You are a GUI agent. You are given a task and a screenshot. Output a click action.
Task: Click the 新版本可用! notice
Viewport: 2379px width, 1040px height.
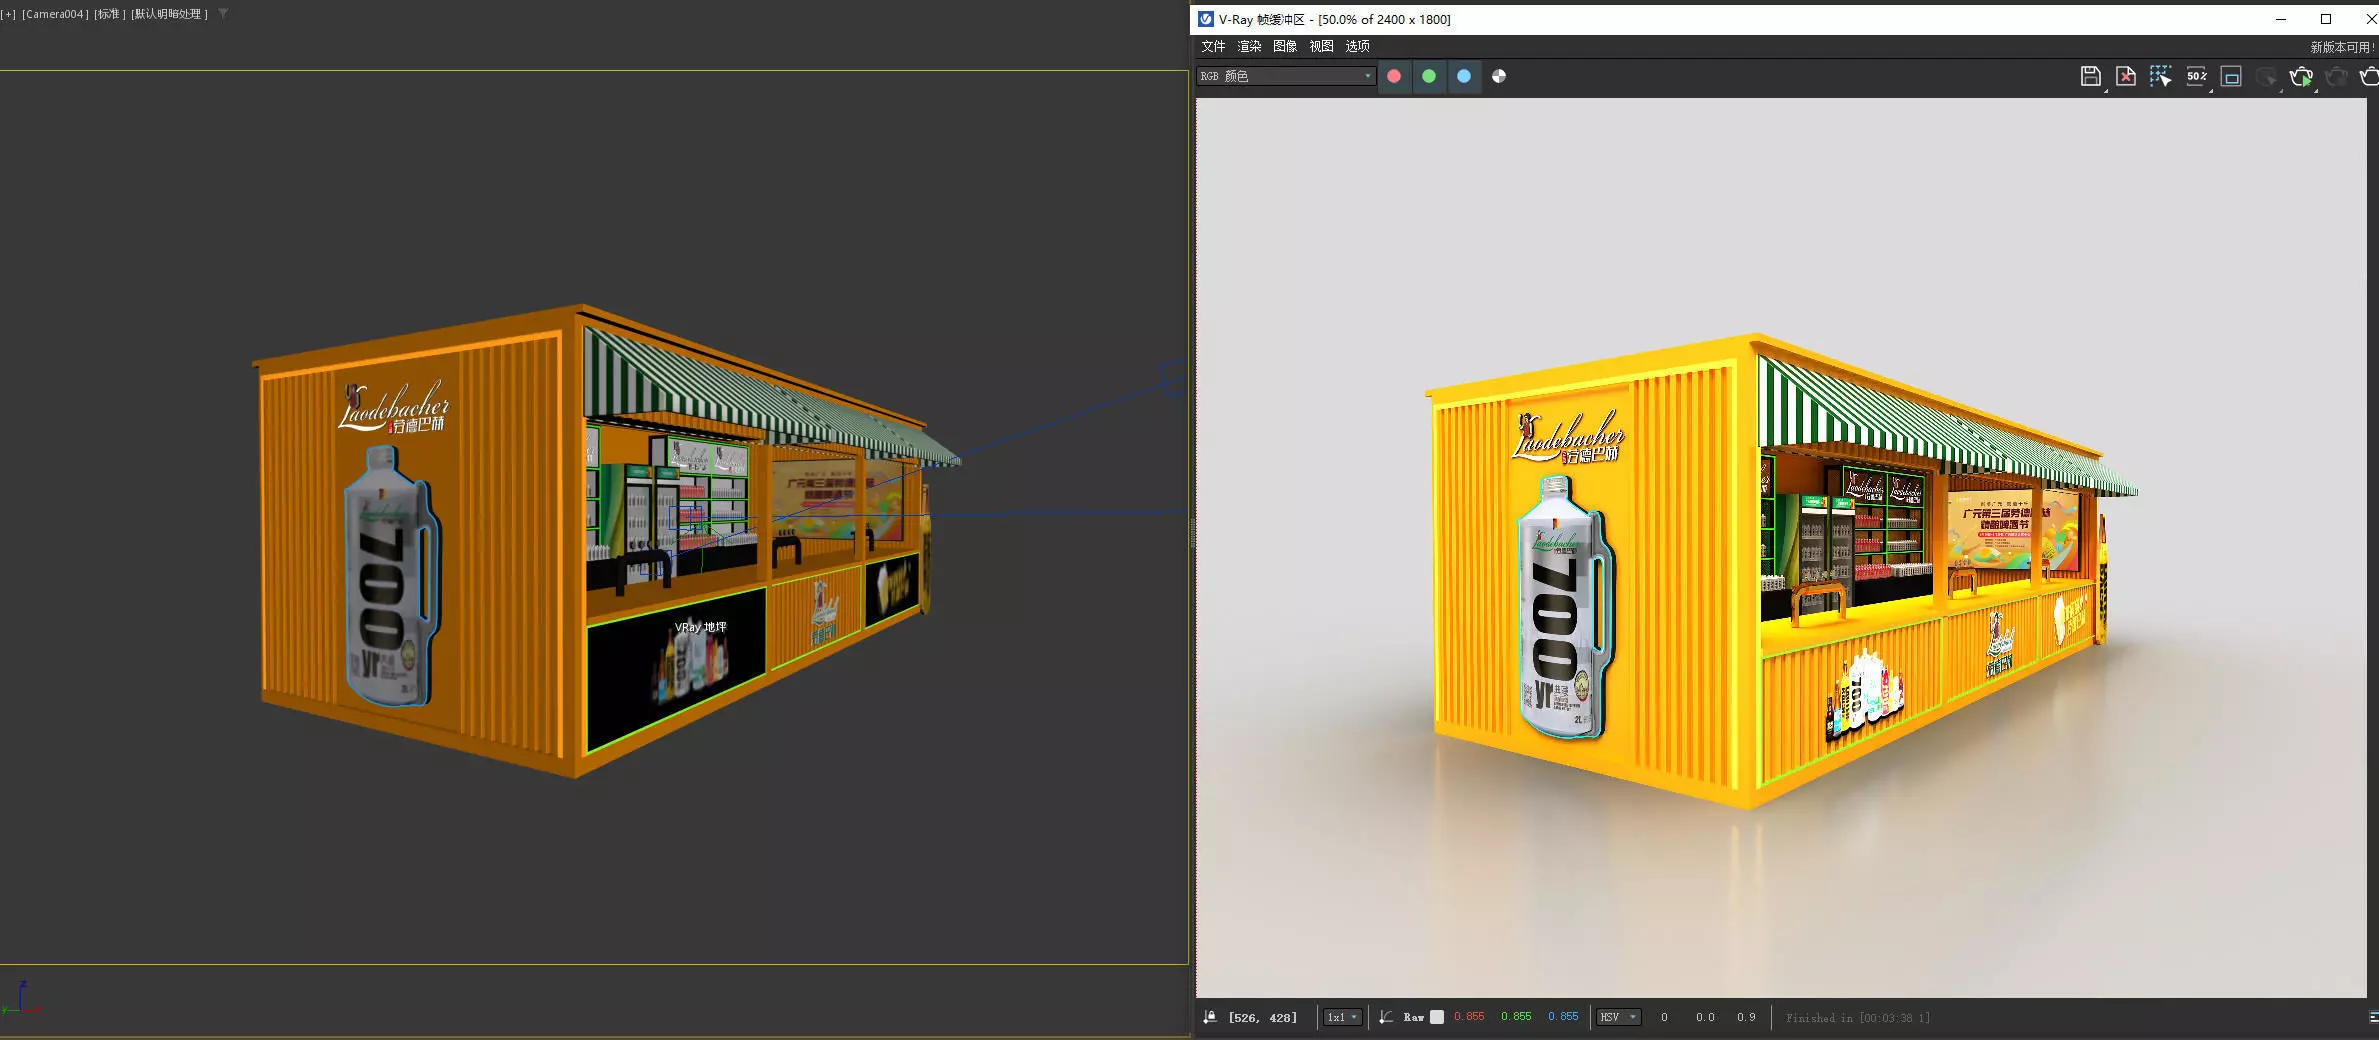click(2342, 47)
